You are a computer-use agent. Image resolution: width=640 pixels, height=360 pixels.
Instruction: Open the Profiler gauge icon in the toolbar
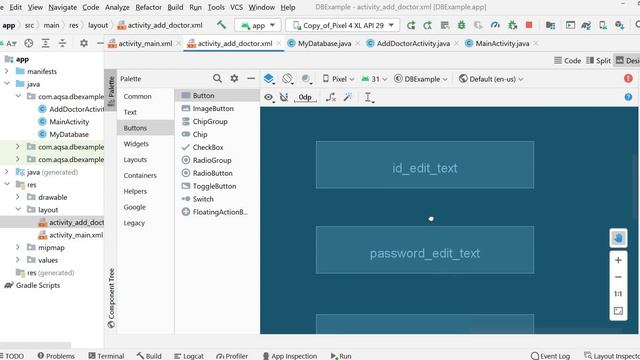(x=495, y=25)
